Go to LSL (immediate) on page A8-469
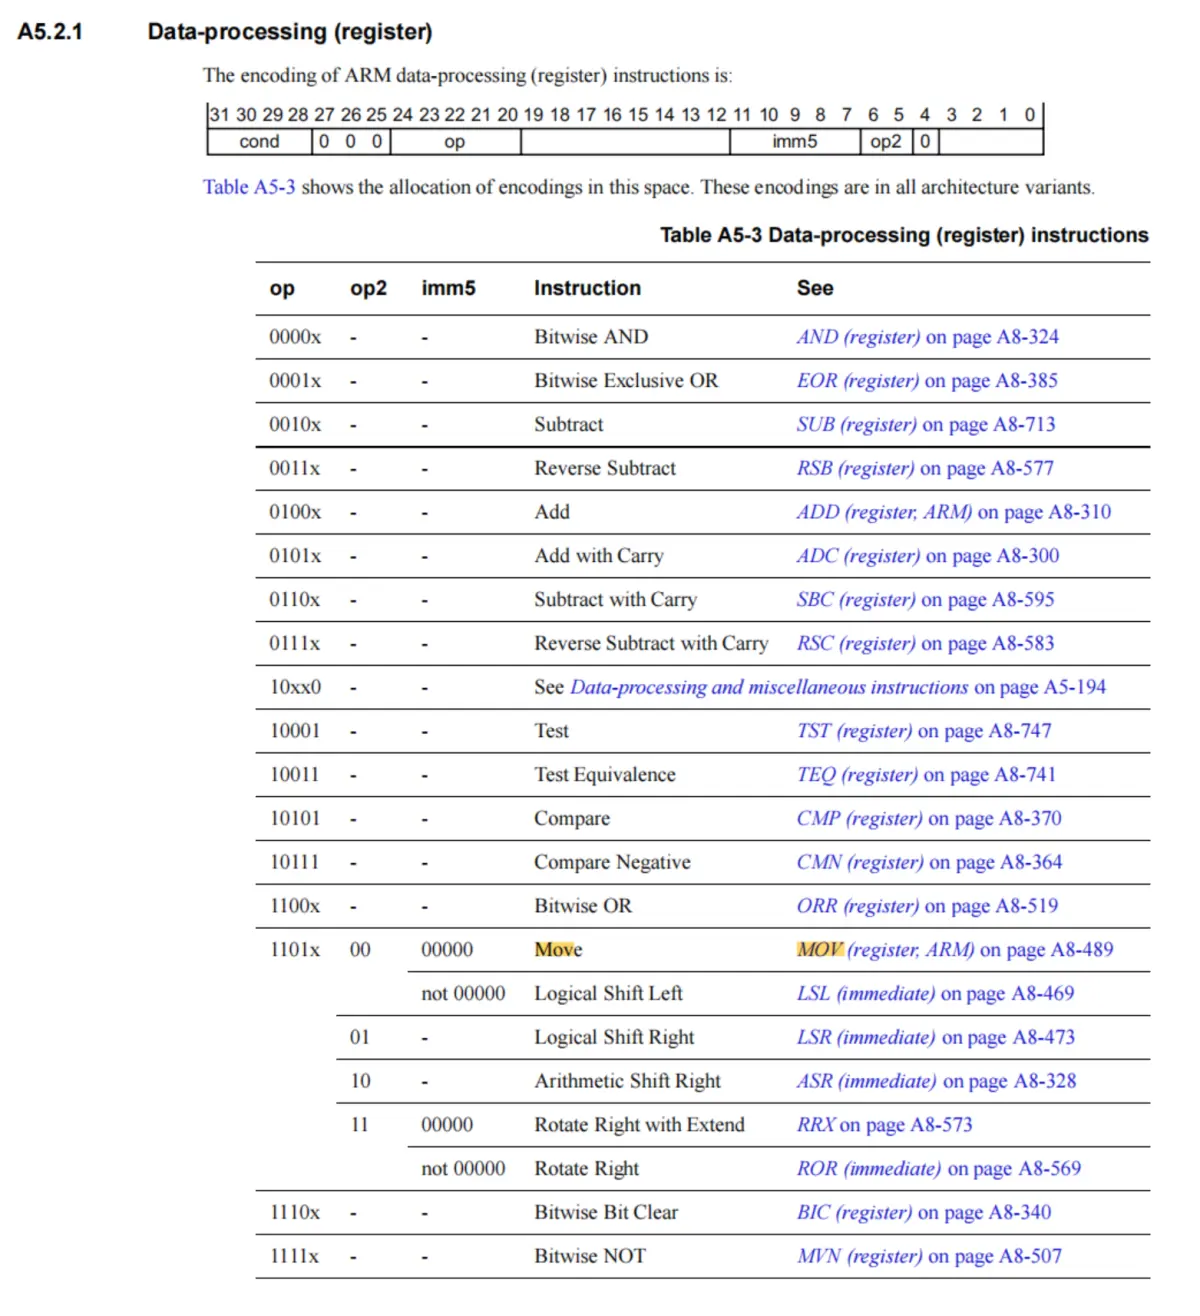 (x=936, y=995)
